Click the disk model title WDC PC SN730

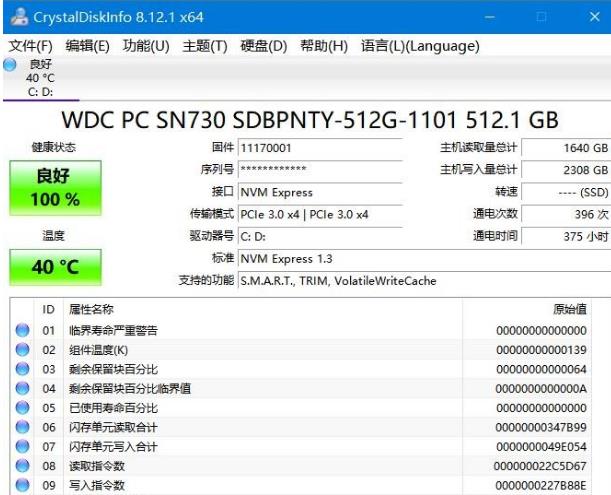tap(310, 120)
